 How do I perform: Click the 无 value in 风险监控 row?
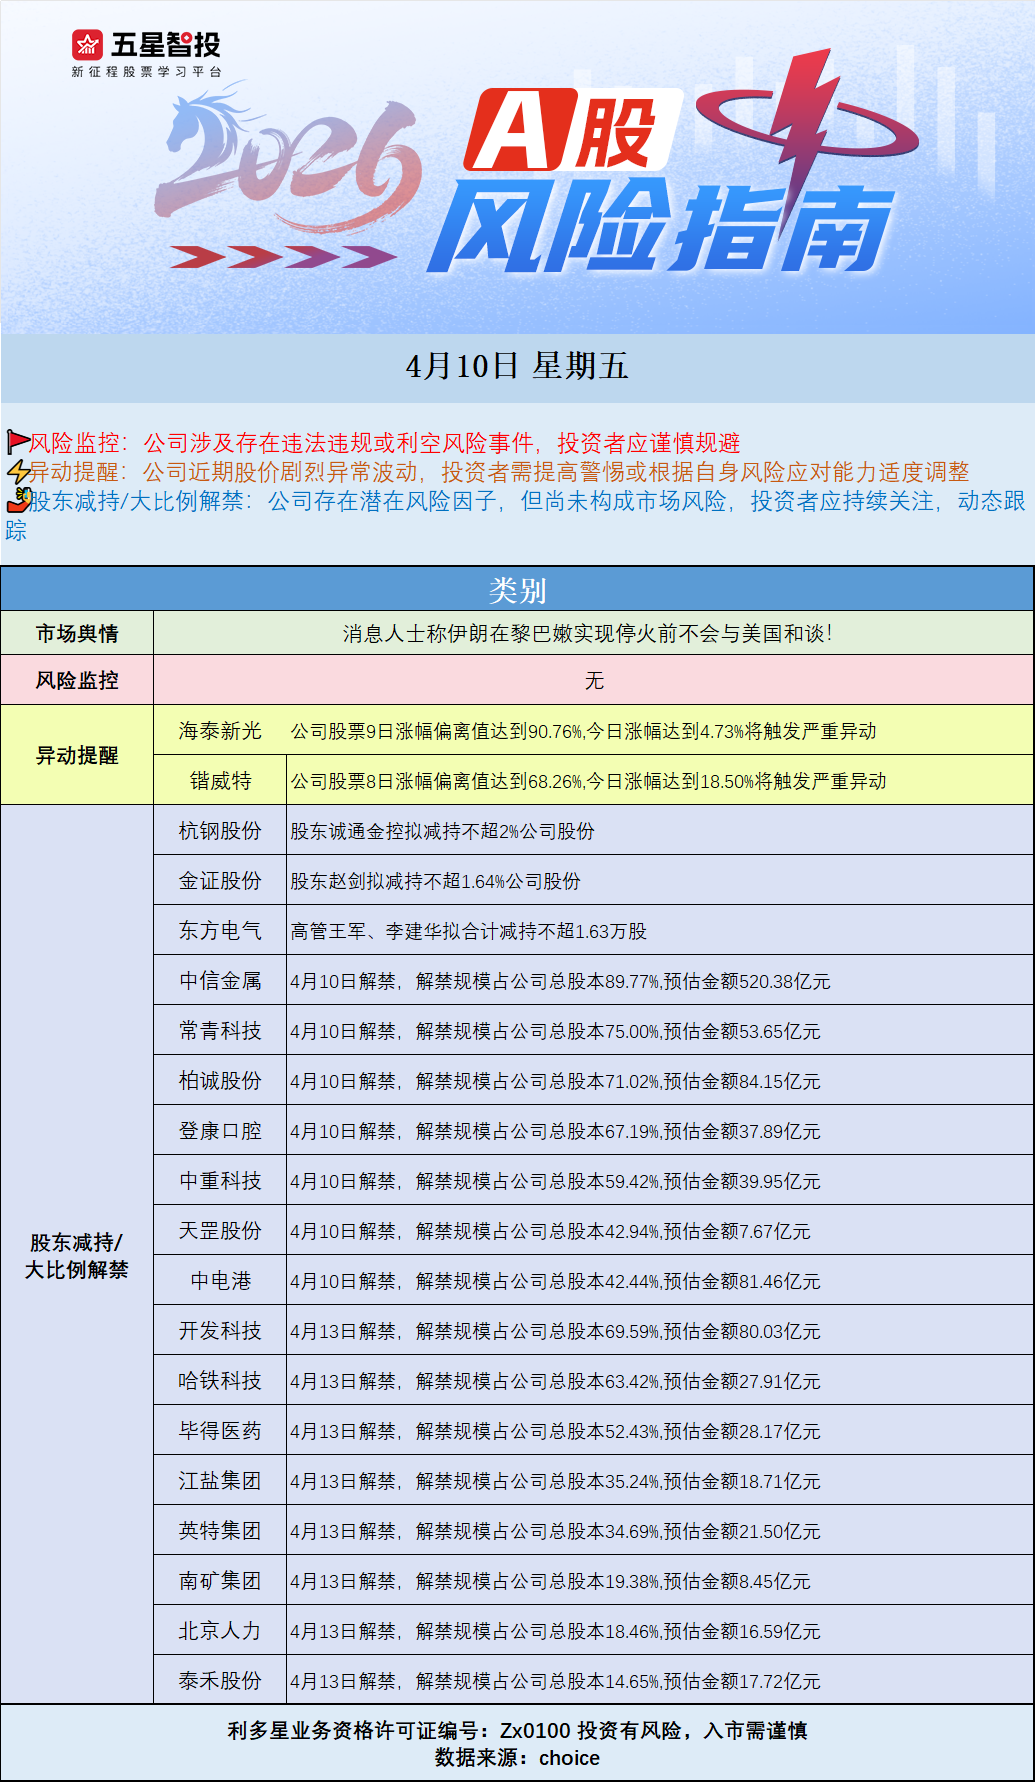pyautogui.click(x=594, y=680)
